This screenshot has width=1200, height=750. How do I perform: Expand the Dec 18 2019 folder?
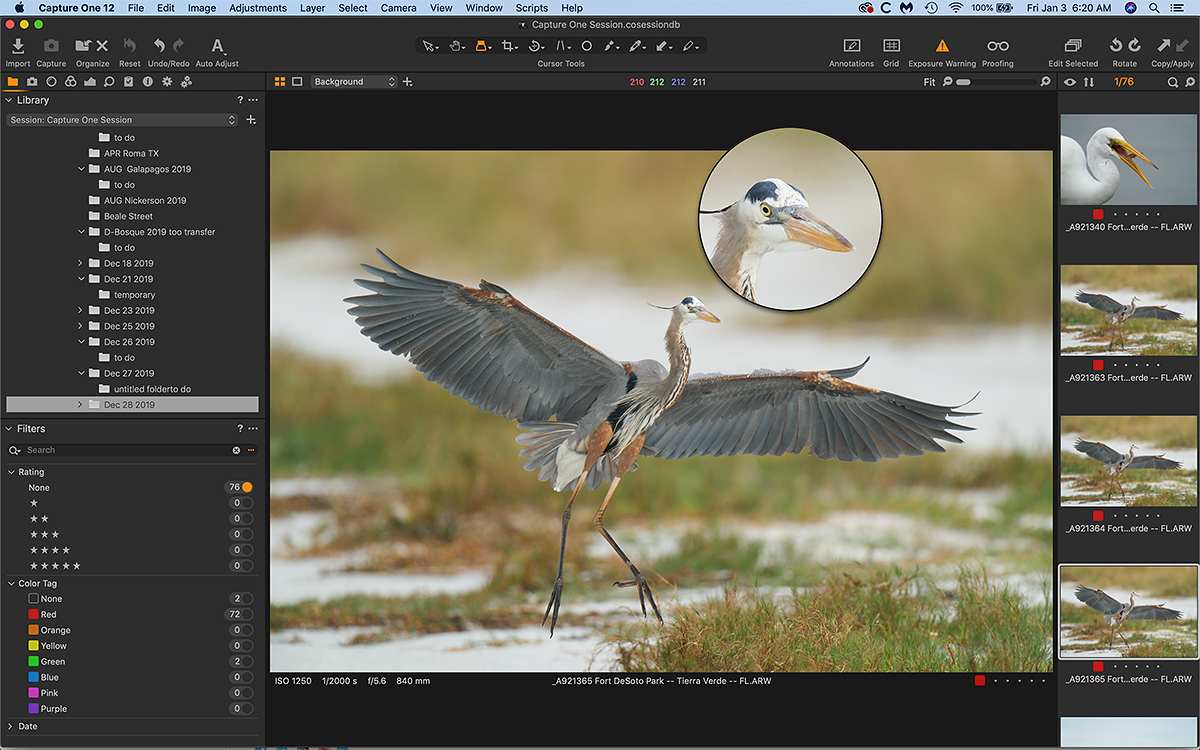[81, 263]
